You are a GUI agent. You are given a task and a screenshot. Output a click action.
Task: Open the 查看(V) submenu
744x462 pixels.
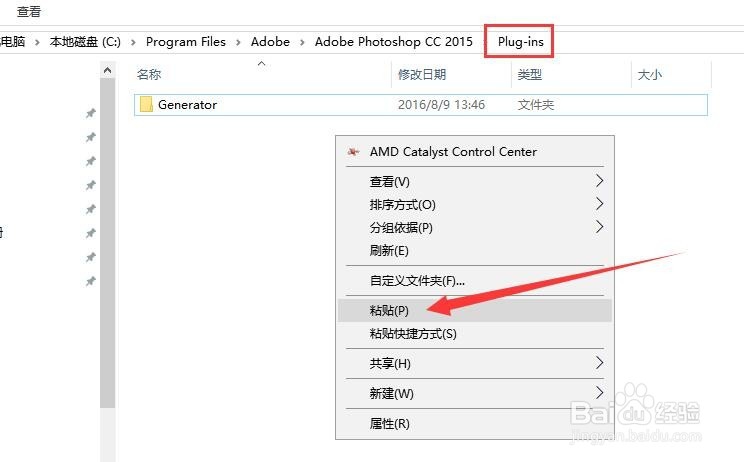point(474,182)
